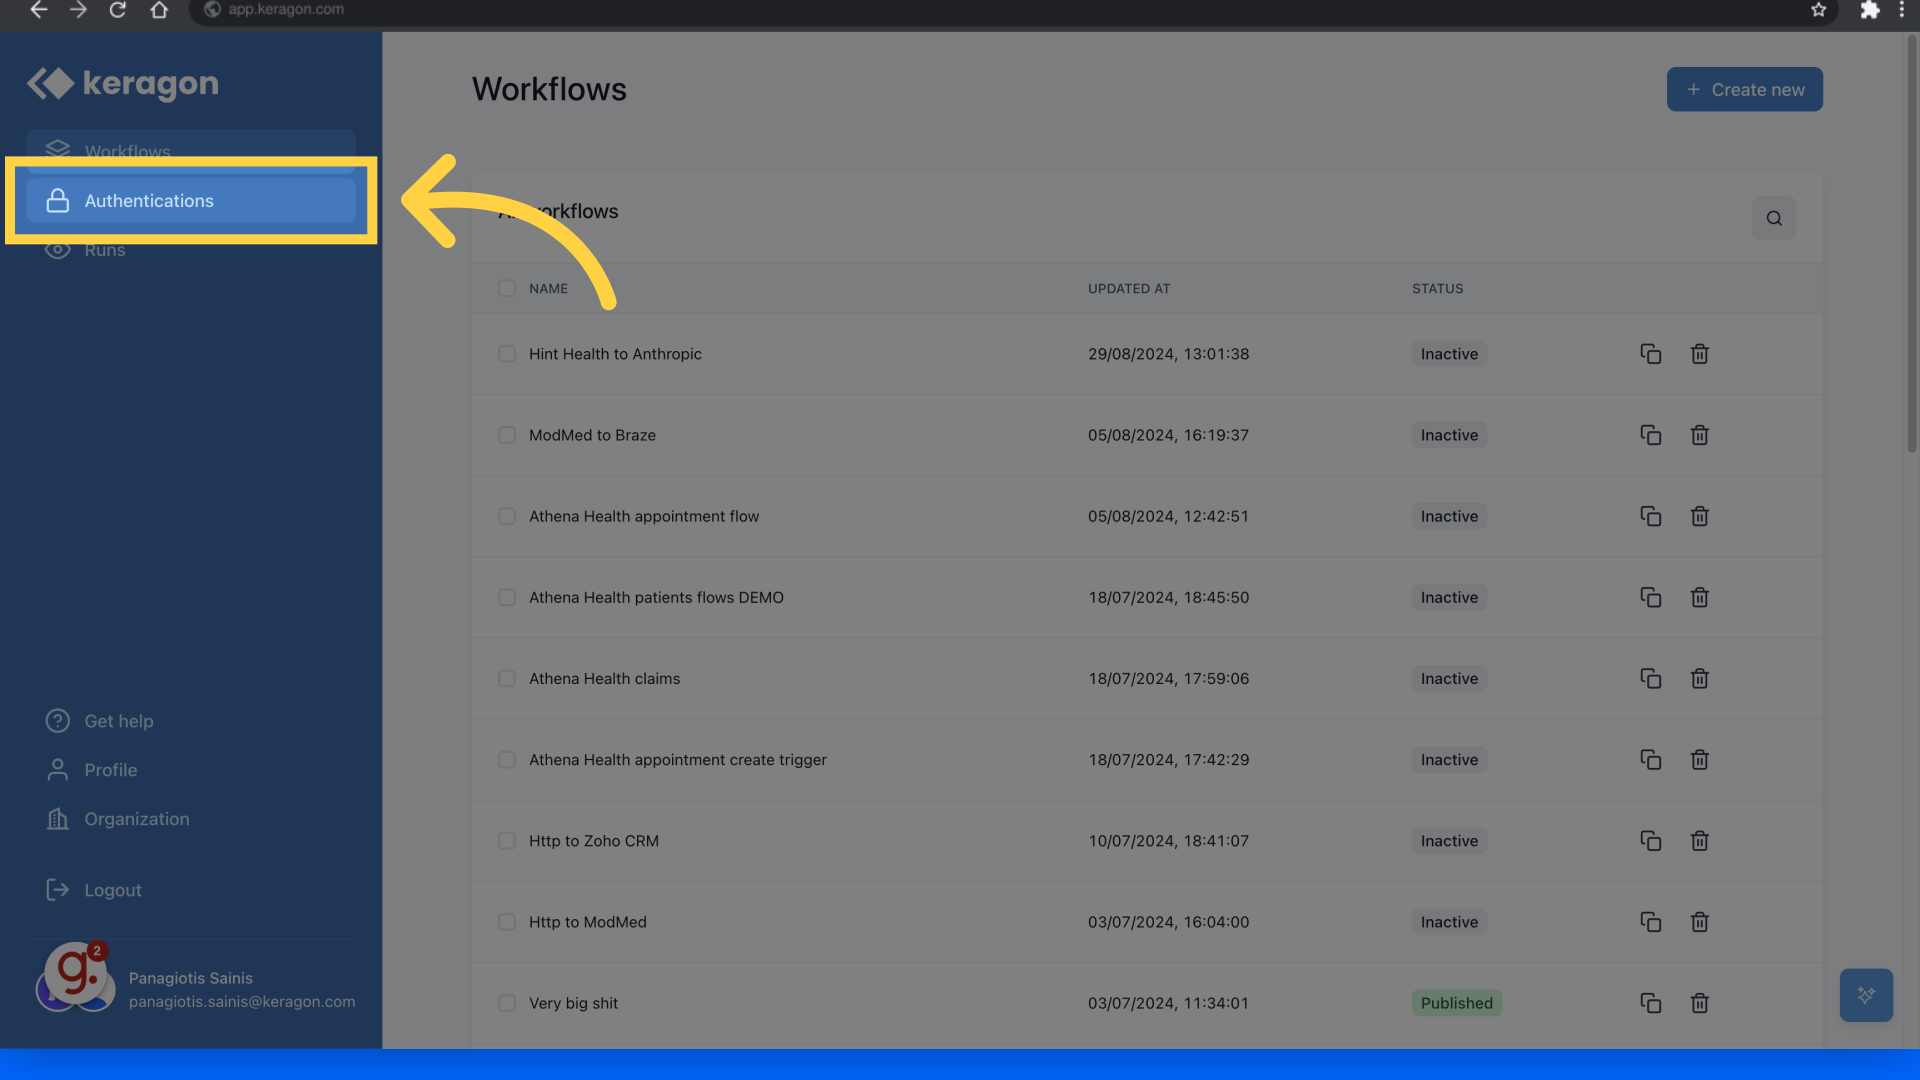Check Athena Health appointment flow checkbox
The width and height of the screenshot is (1920, 1080).
click(507, 516)
